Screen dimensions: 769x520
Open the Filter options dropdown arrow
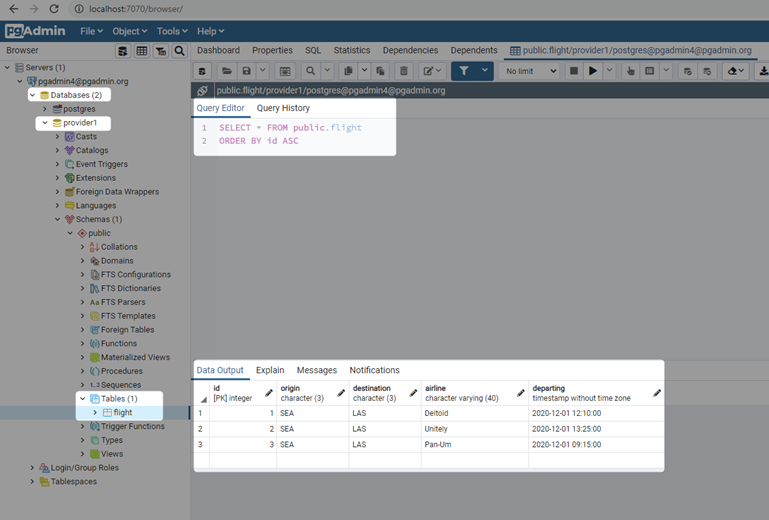[x=485, y=71]
